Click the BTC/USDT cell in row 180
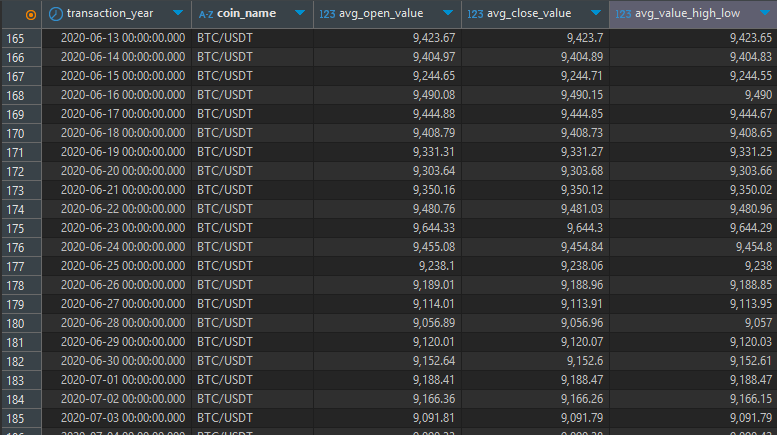The width and height of the screenshot is (777, 435). [225, 322]
